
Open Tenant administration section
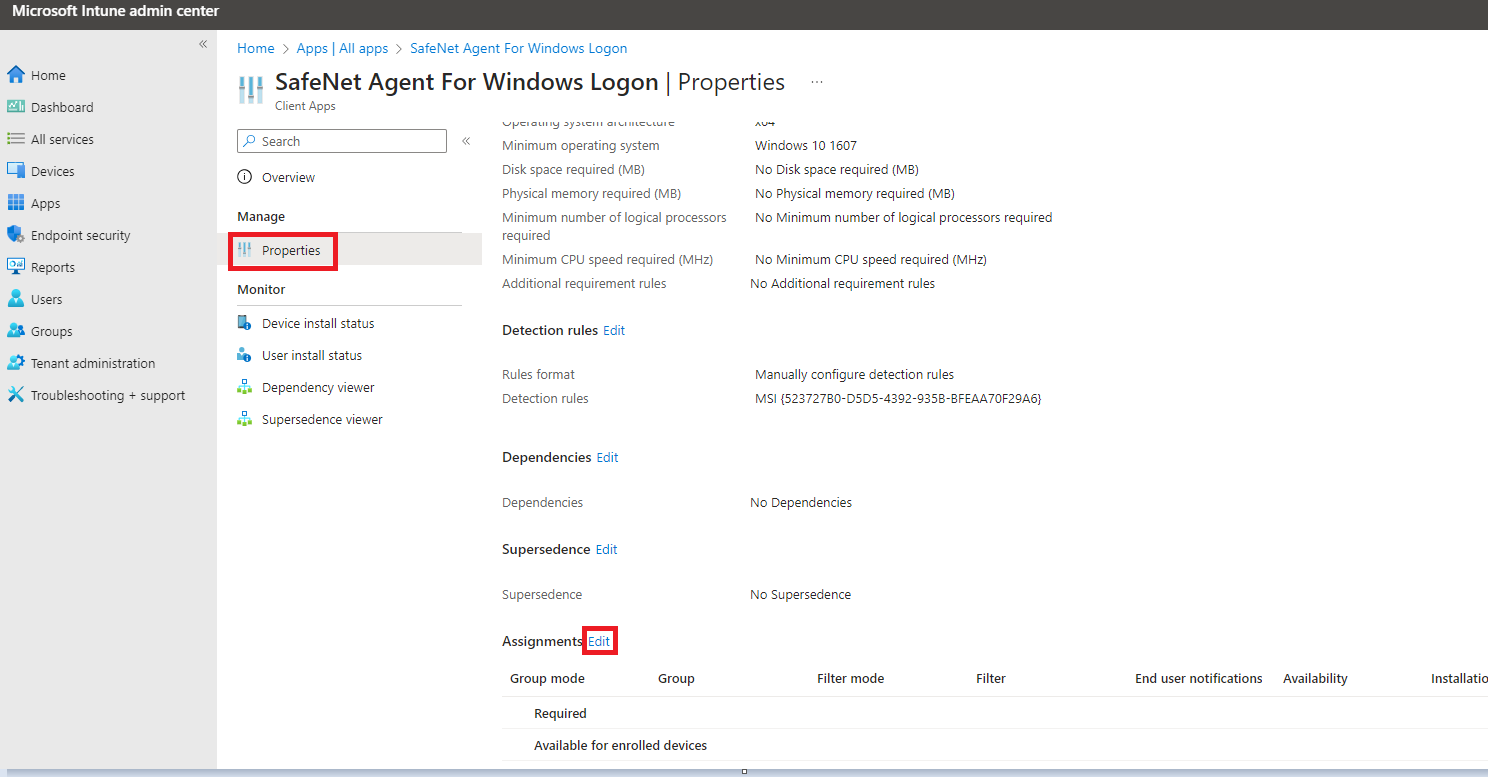pos(93,363)
